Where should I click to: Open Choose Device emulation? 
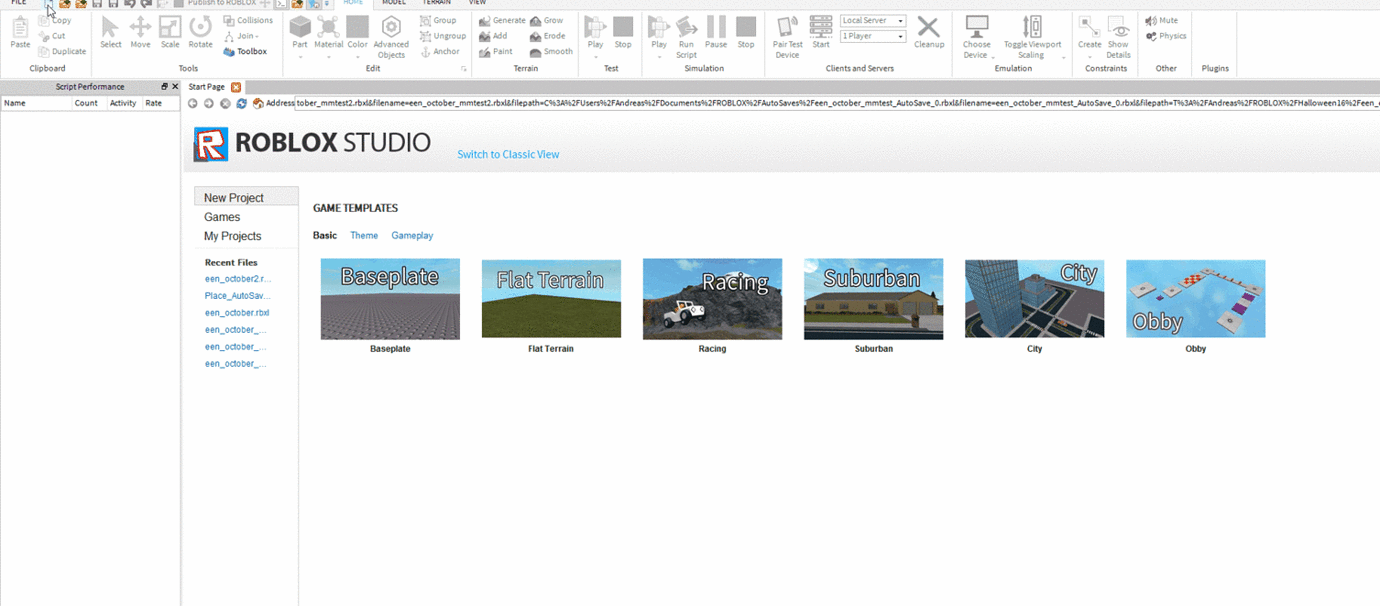tap(976, 37)
